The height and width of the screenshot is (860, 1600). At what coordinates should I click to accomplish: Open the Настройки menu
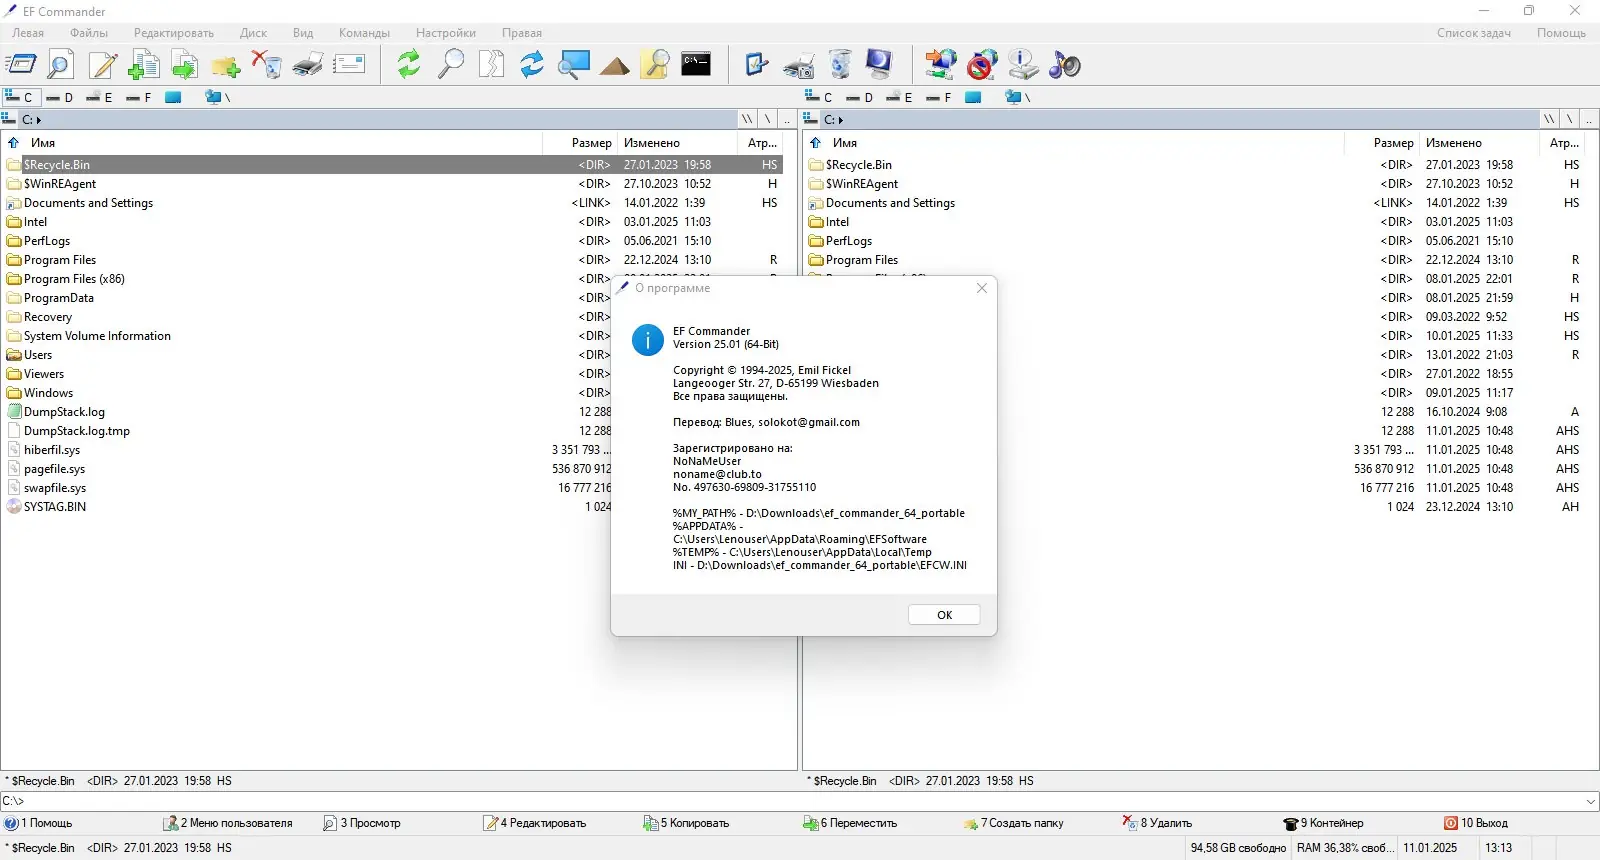(x=446, y=33)
